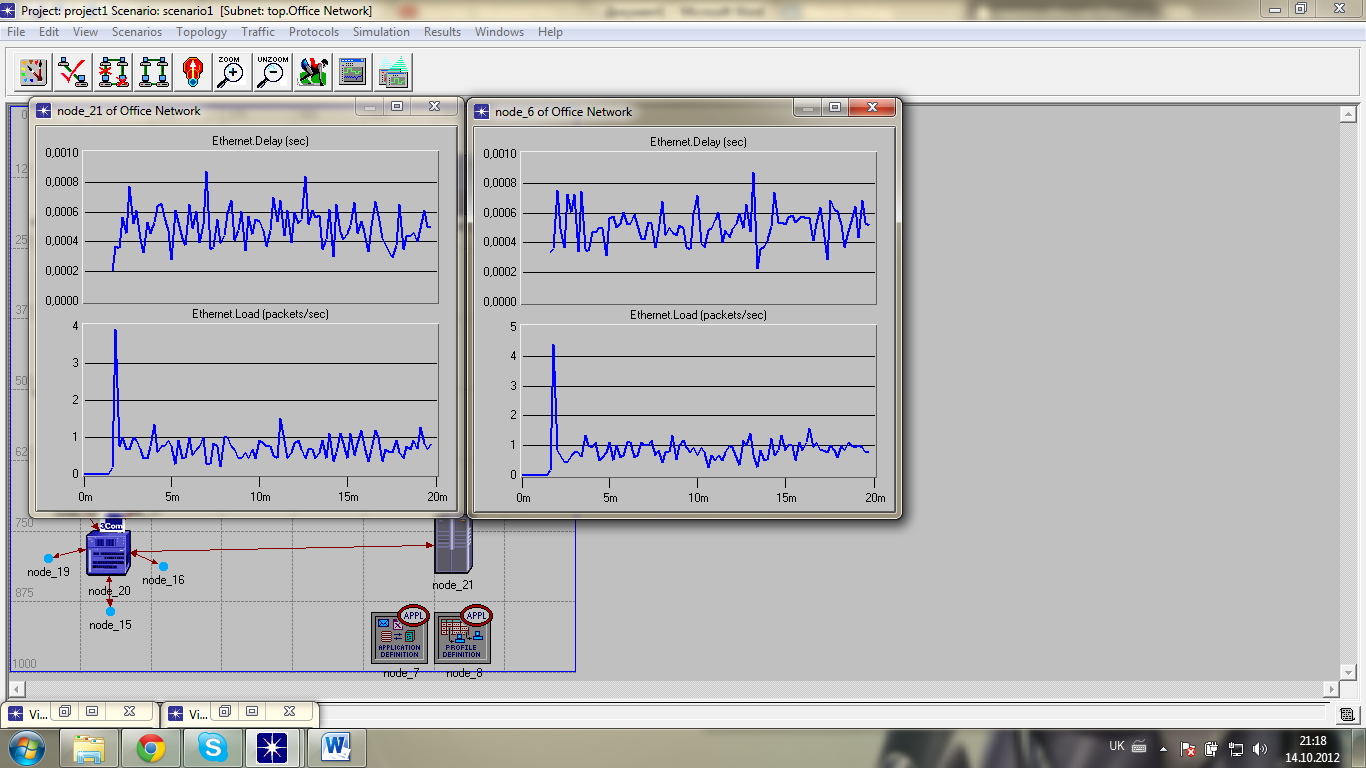Open the View Results graph icon
Image resolution: width=1366 pixels, height=768 pixels.
[x=353, y=72]
